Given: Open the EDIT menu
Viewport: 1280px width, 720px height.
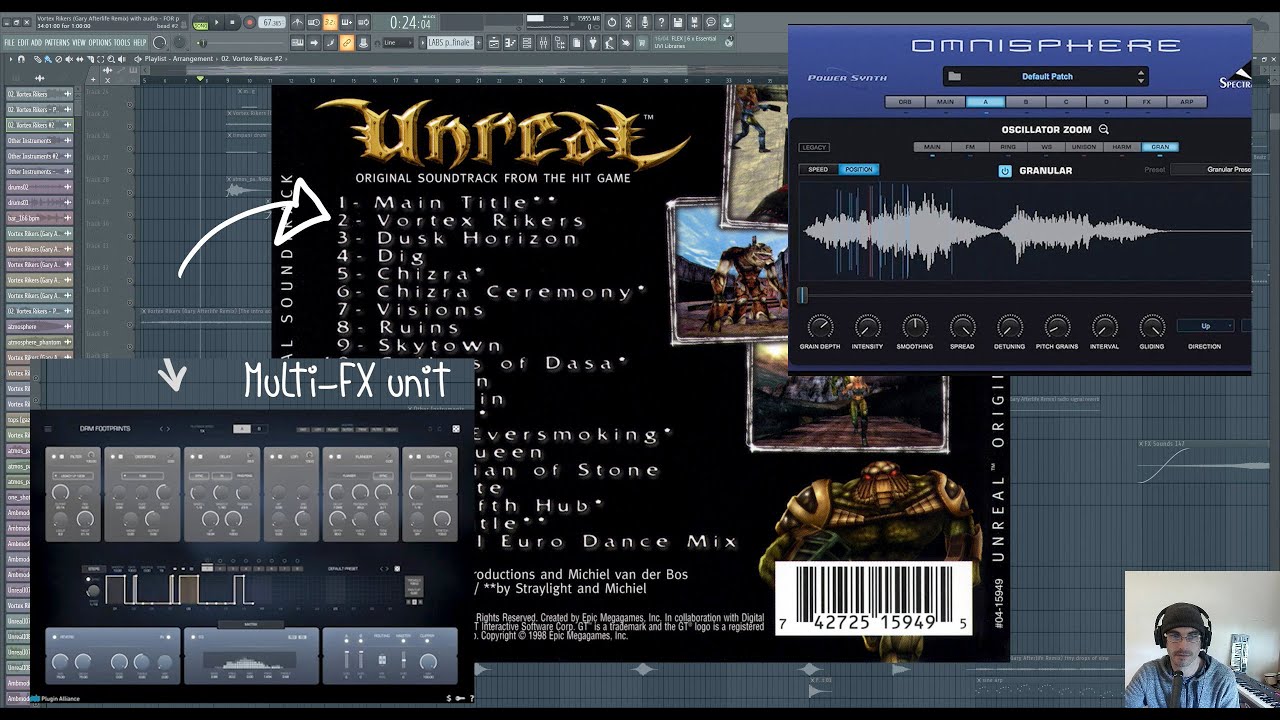Looking at the screenshot, I should [x=23, y=42].
